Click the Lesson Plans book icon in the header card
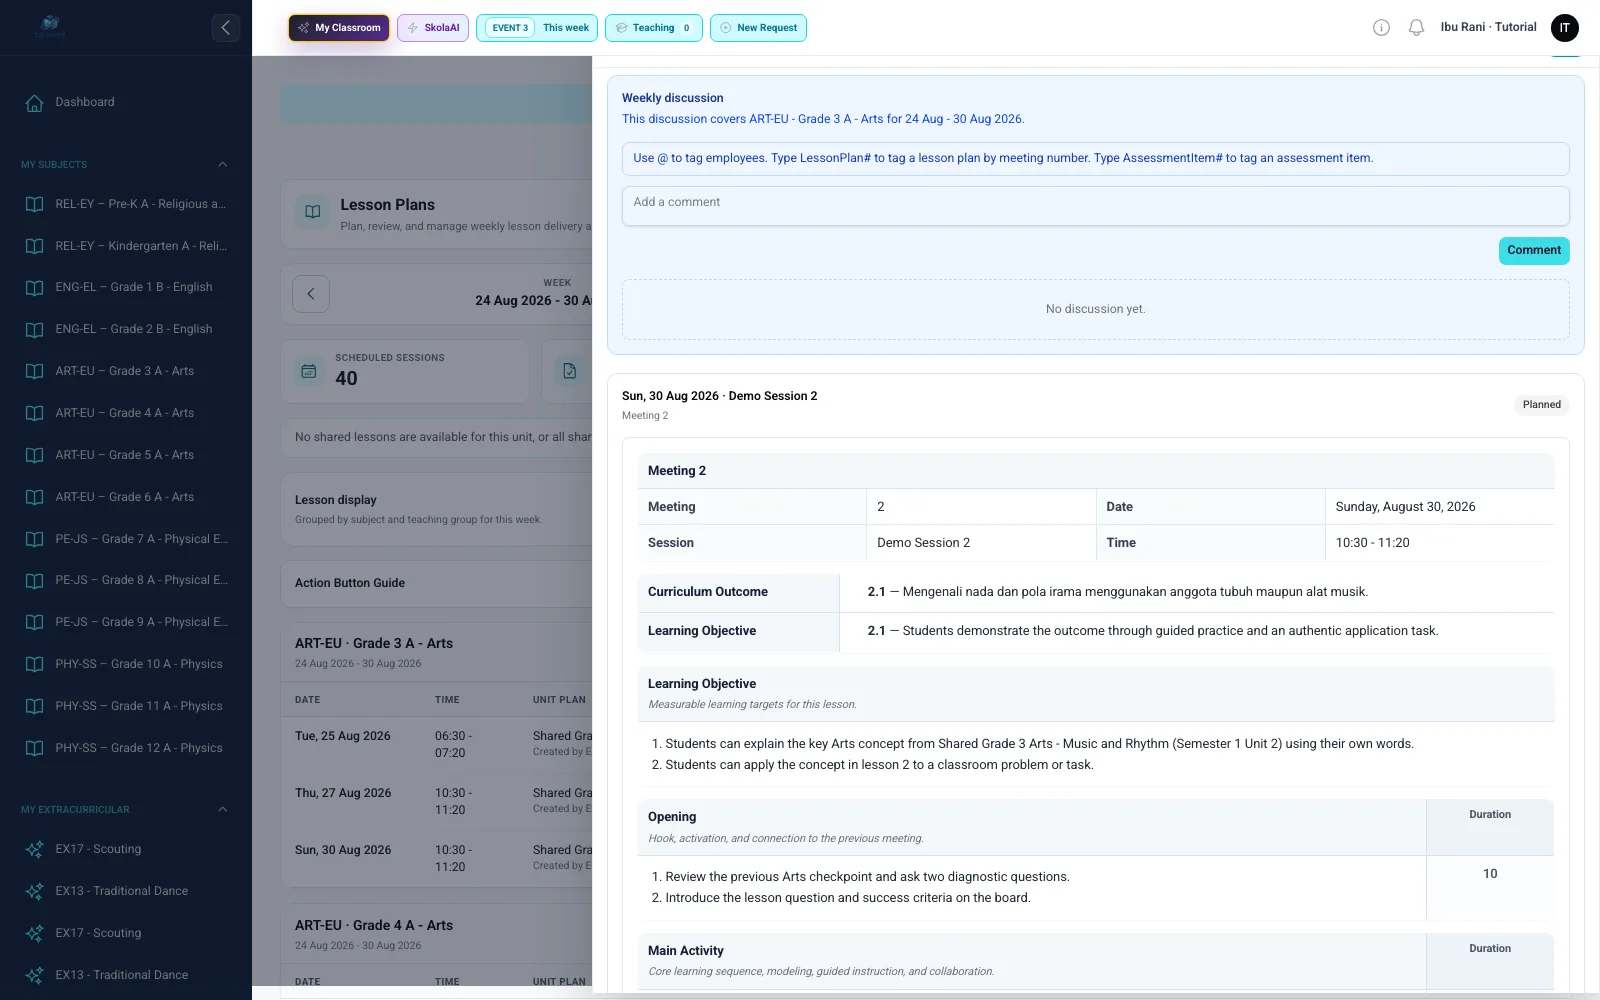This screenshot has height=1000, width=1600. (x=313, y=212)
